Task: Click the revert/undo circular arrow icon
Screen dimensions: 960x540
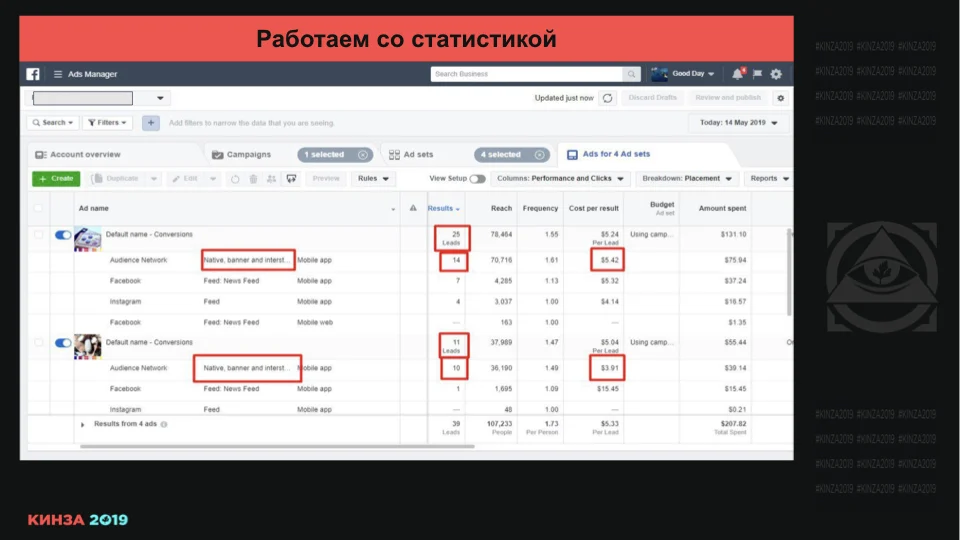Action: [235, 179]
